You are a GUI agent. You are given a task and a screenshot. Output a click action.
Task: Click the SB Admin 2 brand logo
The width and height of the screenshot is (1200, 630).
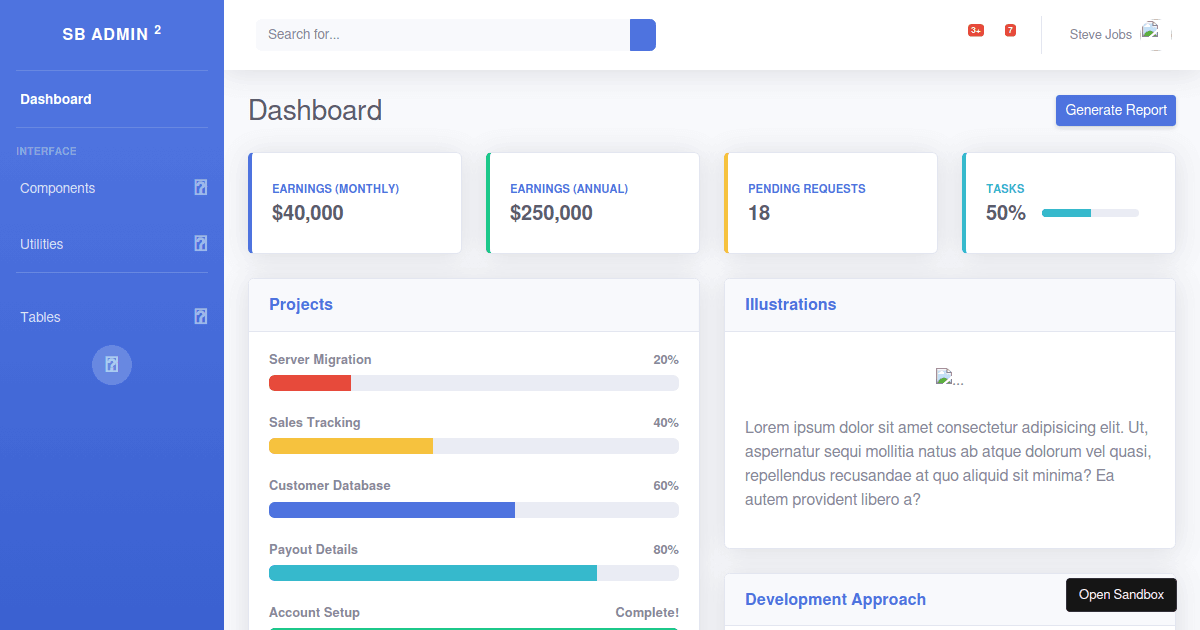[x=112, y=34]
